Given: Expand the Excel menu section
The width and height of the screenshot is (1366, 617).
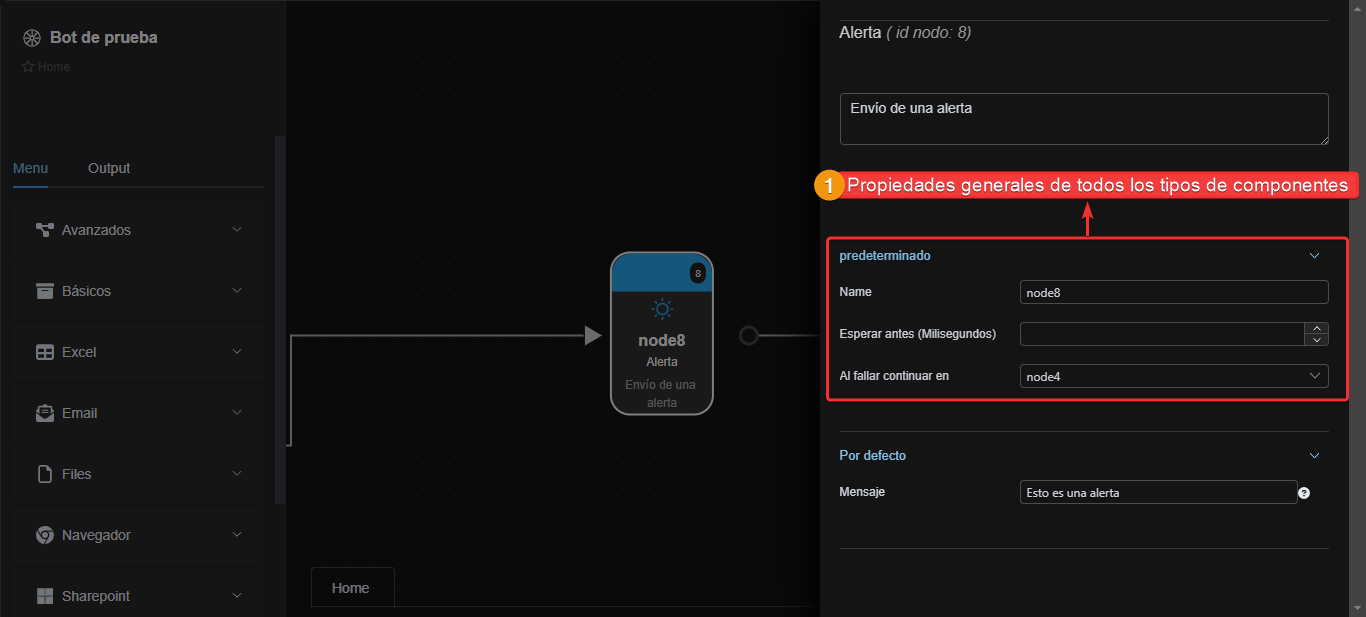Looking at the screenshot, I should click(x=237, y=352).
